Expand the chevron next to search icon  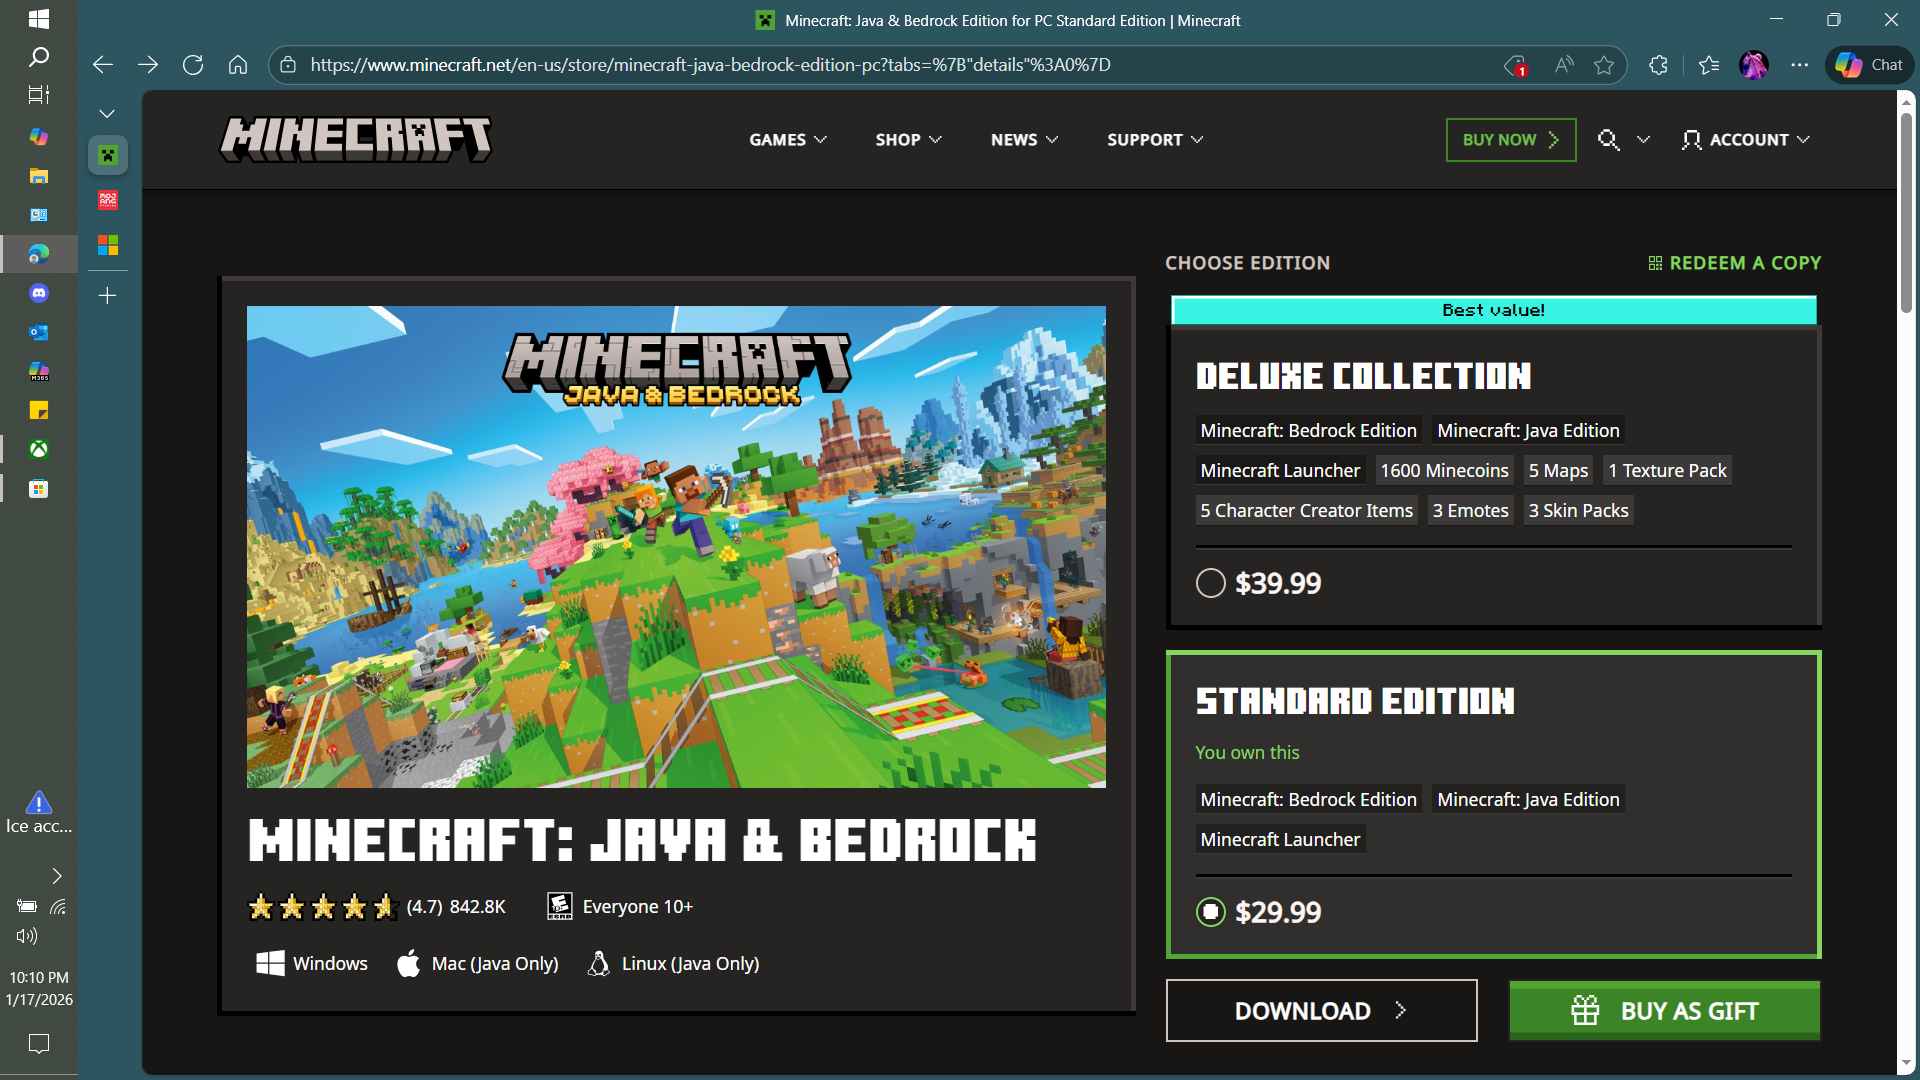(x=1643, y=140)
